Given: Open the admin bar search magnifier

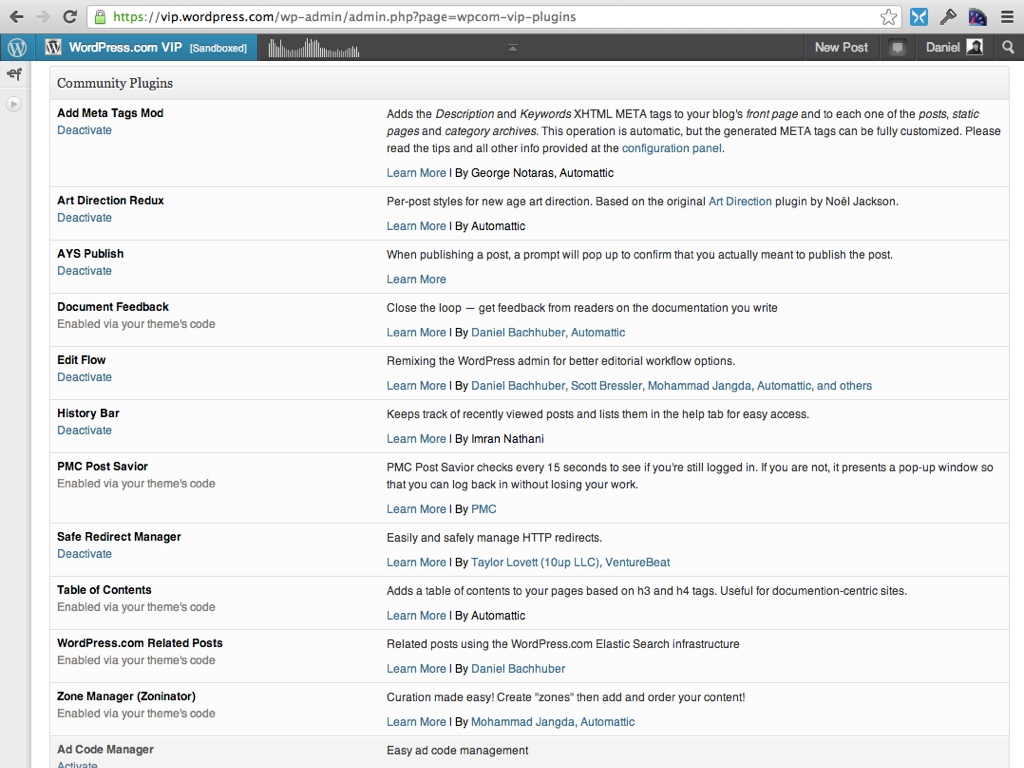Looking at the screenshot, I should coord(1008,47).
